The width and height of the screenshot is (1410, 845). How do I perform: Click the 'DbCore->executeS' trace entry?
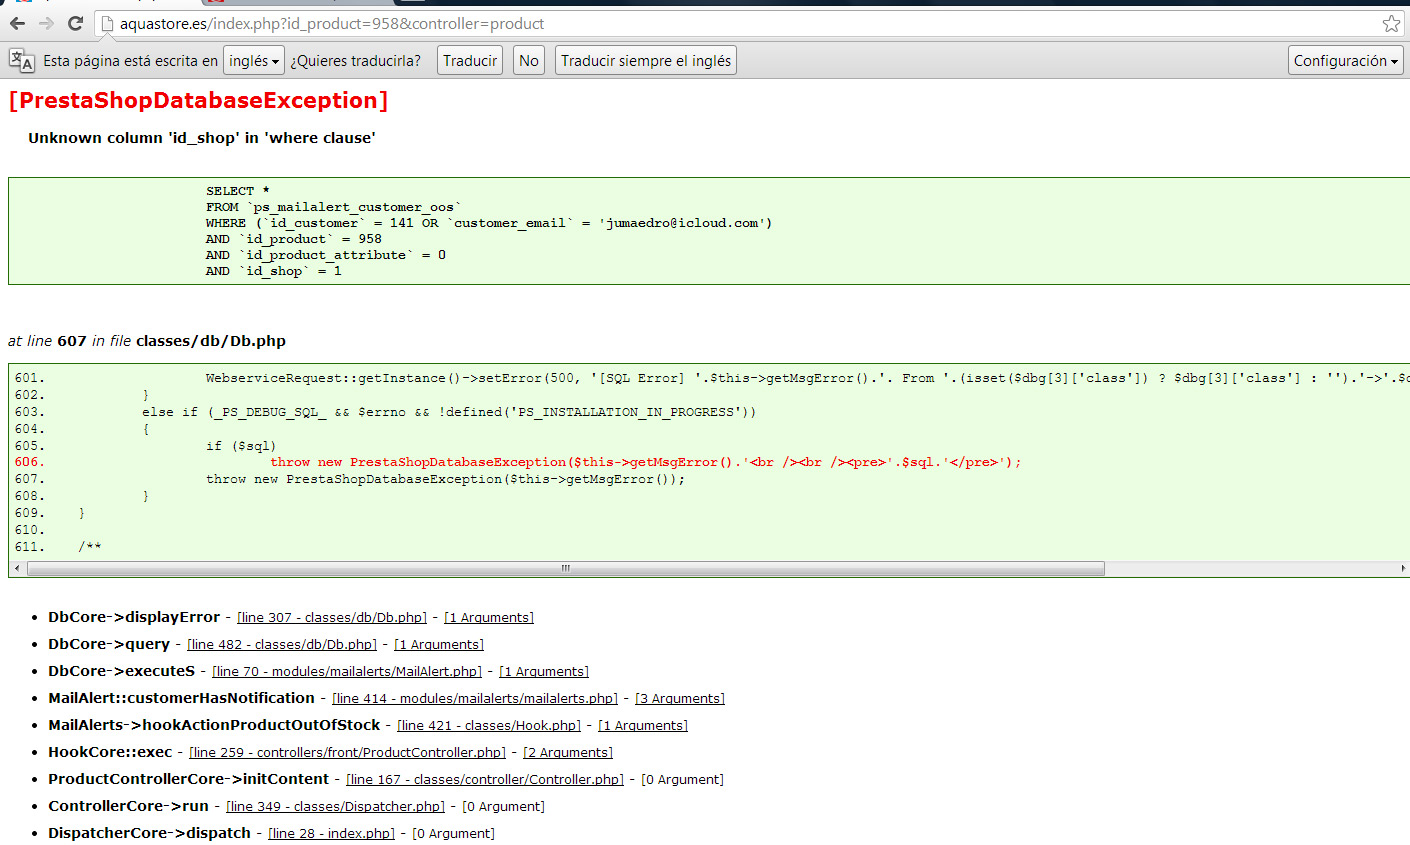tap(121, 671)
